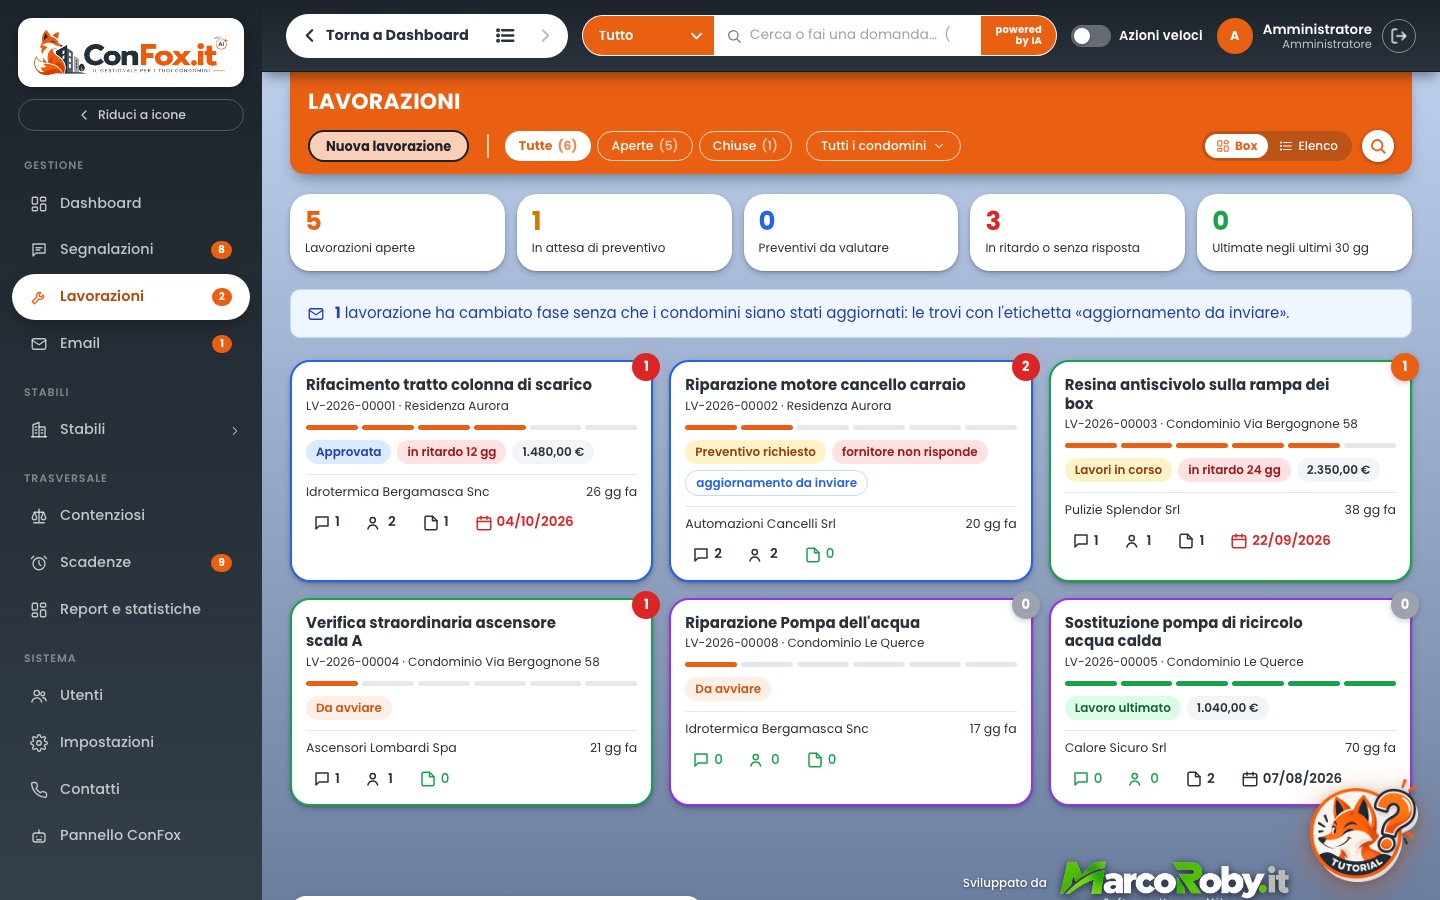Click the magnifier search button in the Lavorazioni header
The width and height of the screenshot is (1440, 900).
(1378, 146)
